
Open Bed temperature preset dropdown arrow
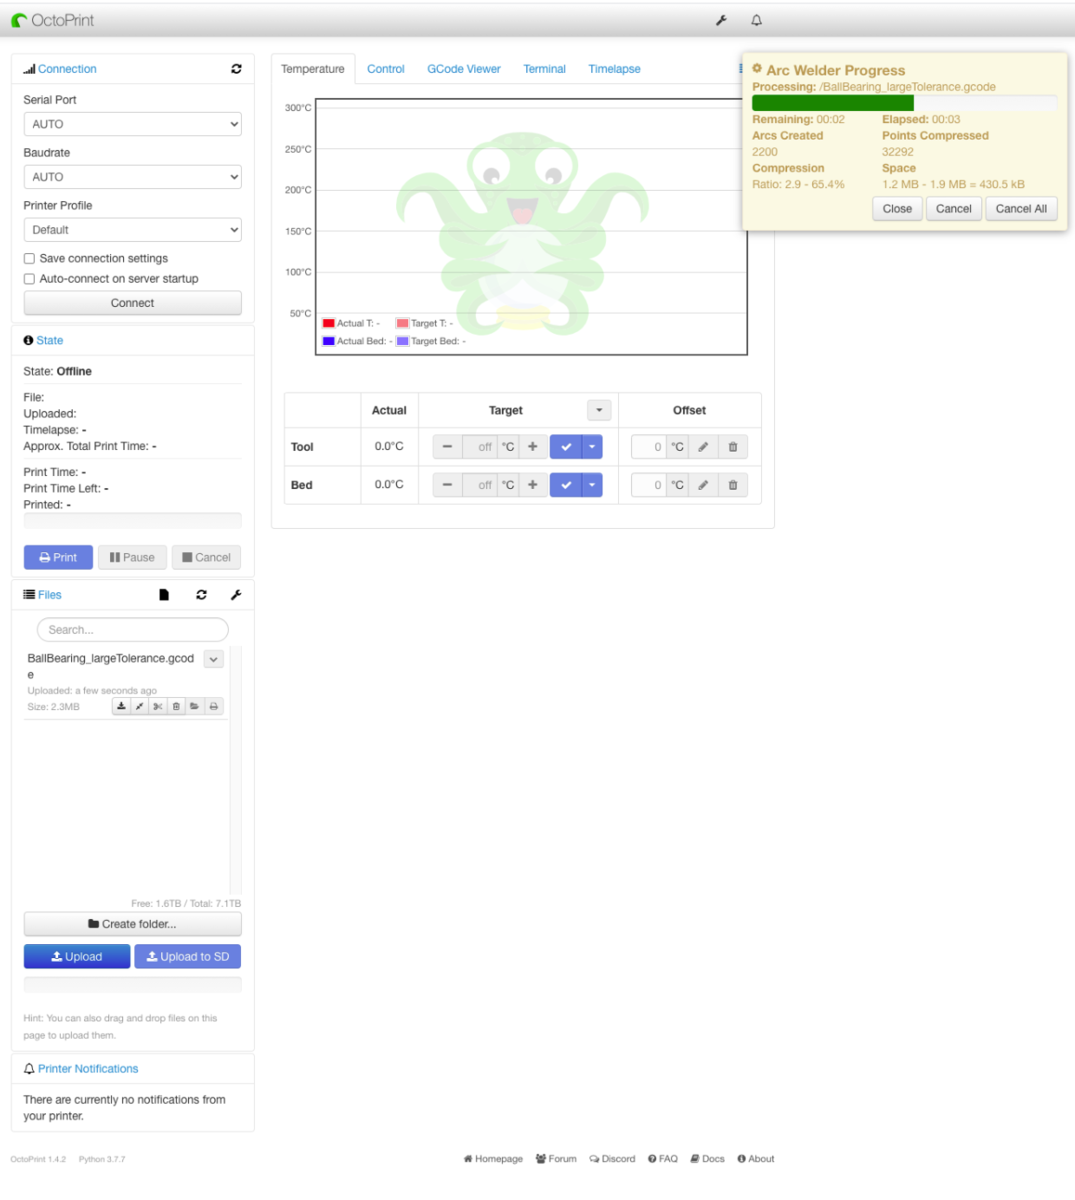point(593,485)
